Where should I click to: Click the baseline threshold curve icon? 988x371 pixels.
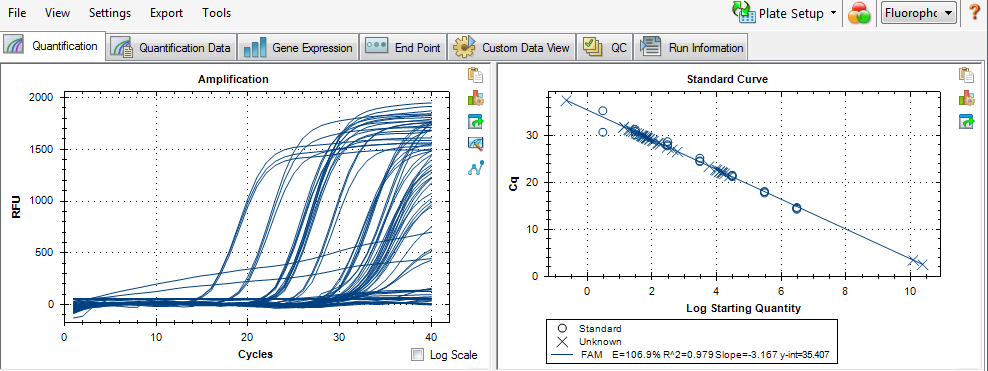tap(475, 168)
